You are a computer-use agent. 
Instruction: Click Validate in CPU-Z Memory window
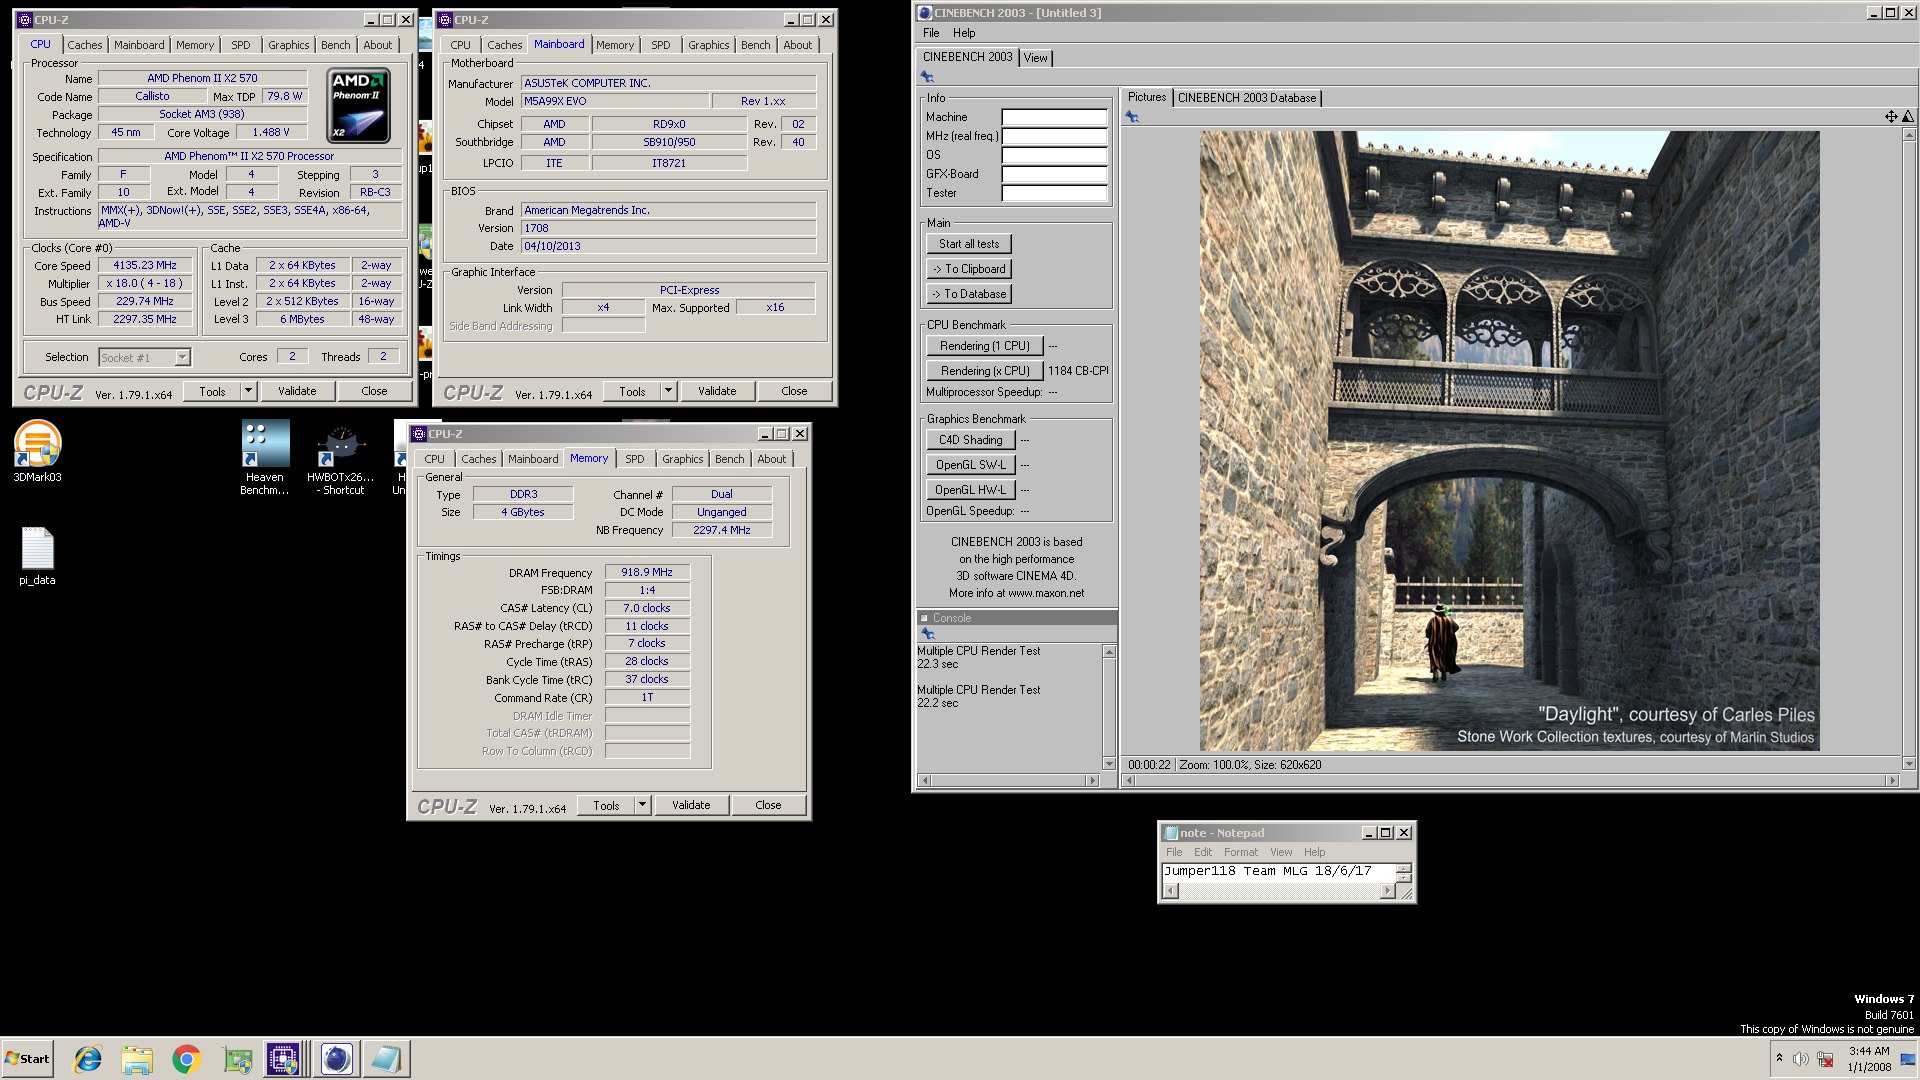(691, 805)
